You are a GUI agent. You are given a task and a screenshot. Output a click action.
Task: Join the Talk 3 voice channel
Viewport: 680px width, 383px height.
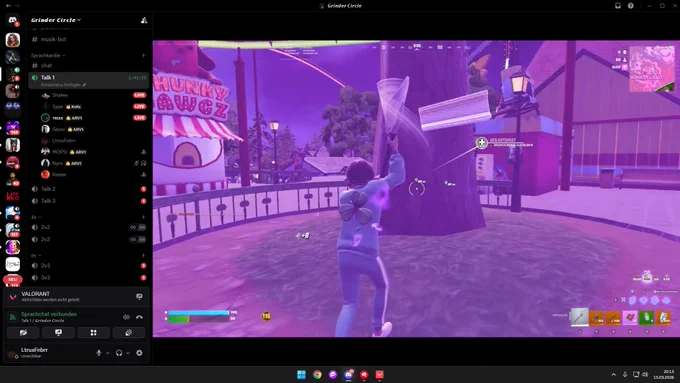pyautogui.click(x=89, y=201)
